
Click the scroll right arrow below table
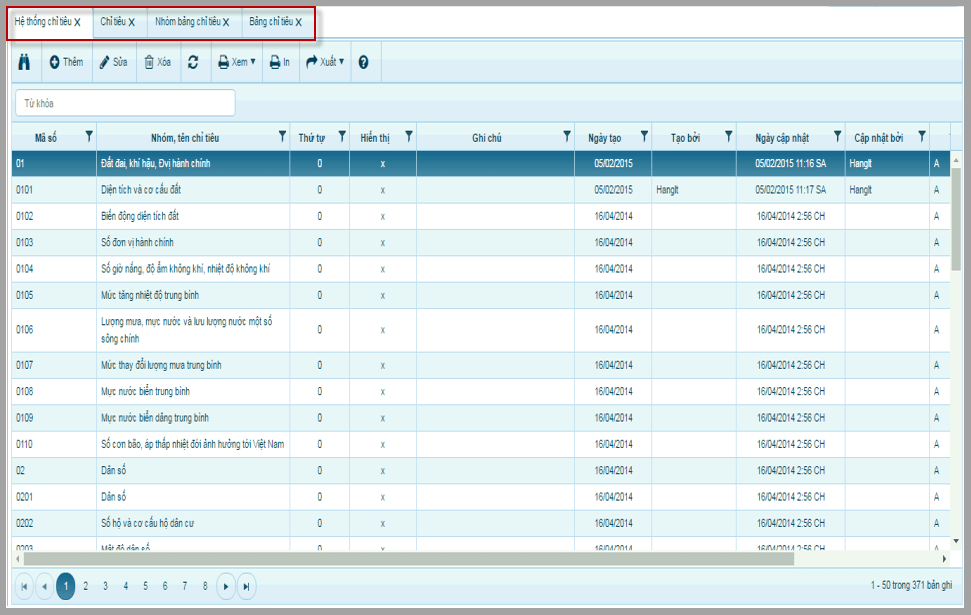(x=944, y=559)
